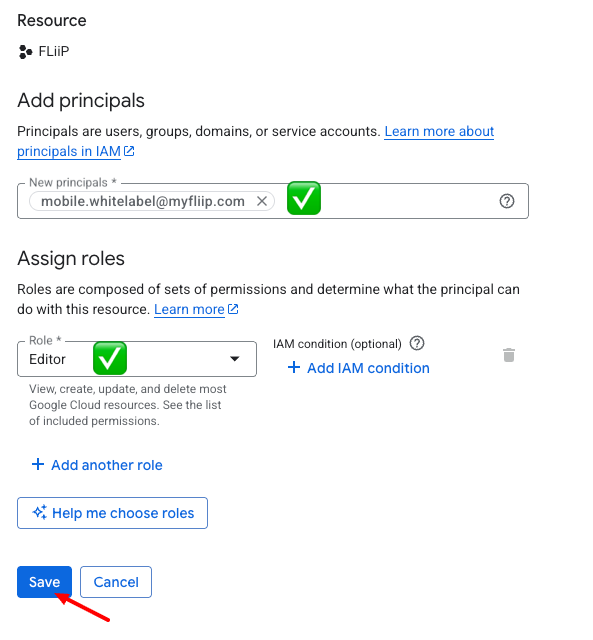This screenshot has height=640, width=593.
Task: Click the FLiiP resource project icon
Action: (x=25, y=52)
